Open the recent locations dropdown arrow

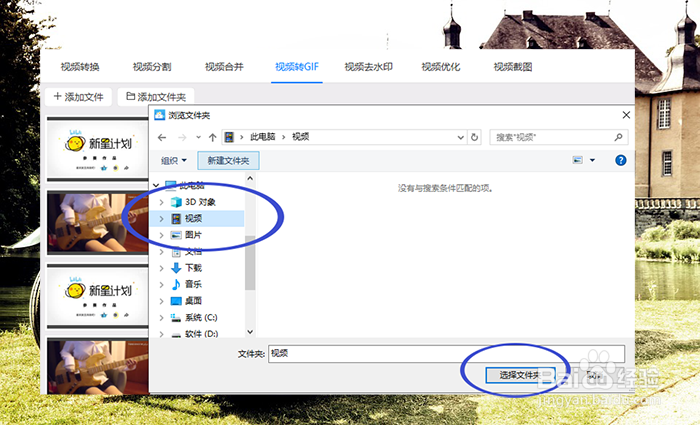[198, 138]
